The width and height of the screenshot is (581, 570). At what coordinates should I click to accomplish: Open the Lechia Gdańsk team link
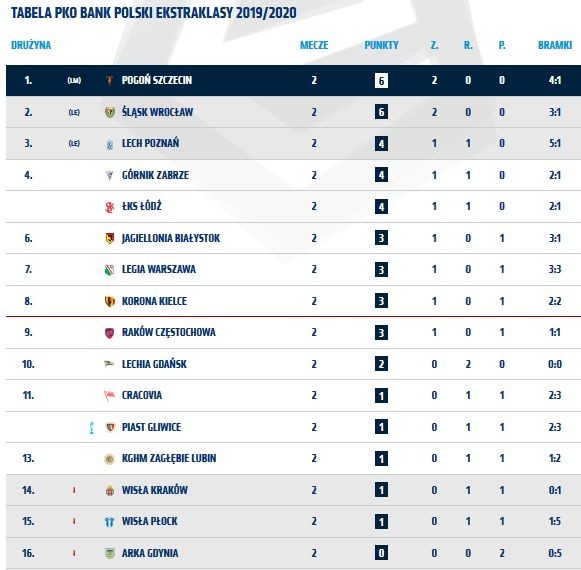tap(154, 364)
